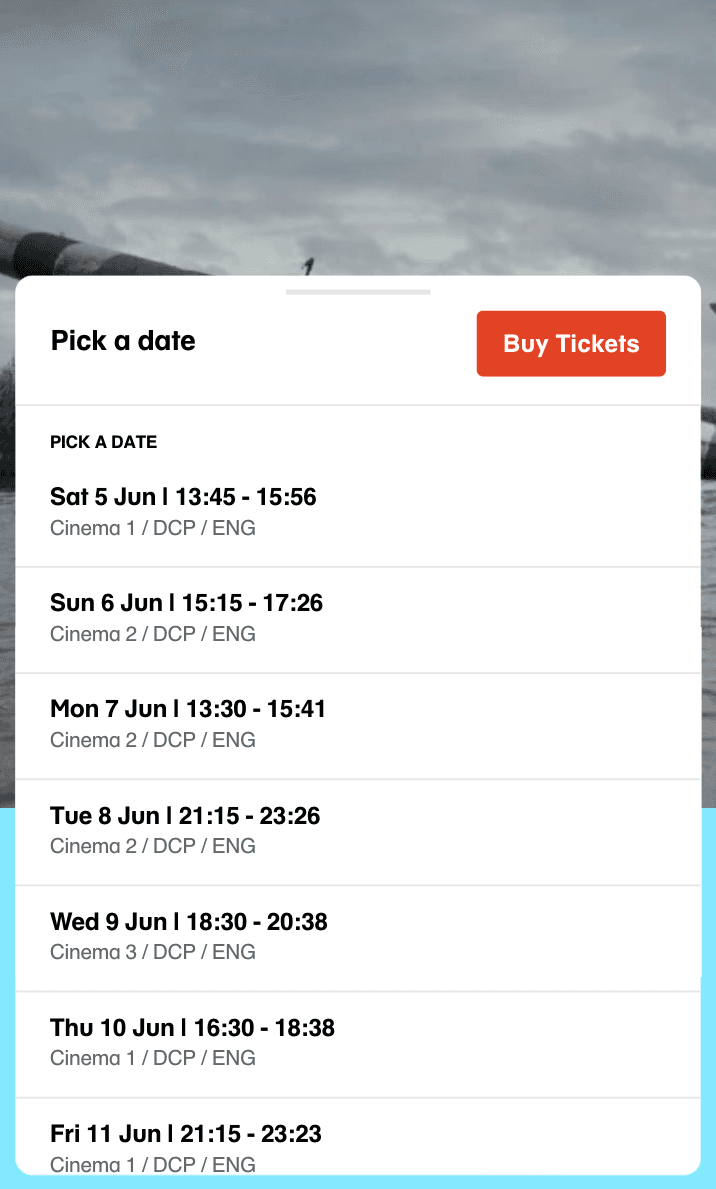Click the Pick a date heading
This screenshot has width=716, height=1189.
coord(122,341)
